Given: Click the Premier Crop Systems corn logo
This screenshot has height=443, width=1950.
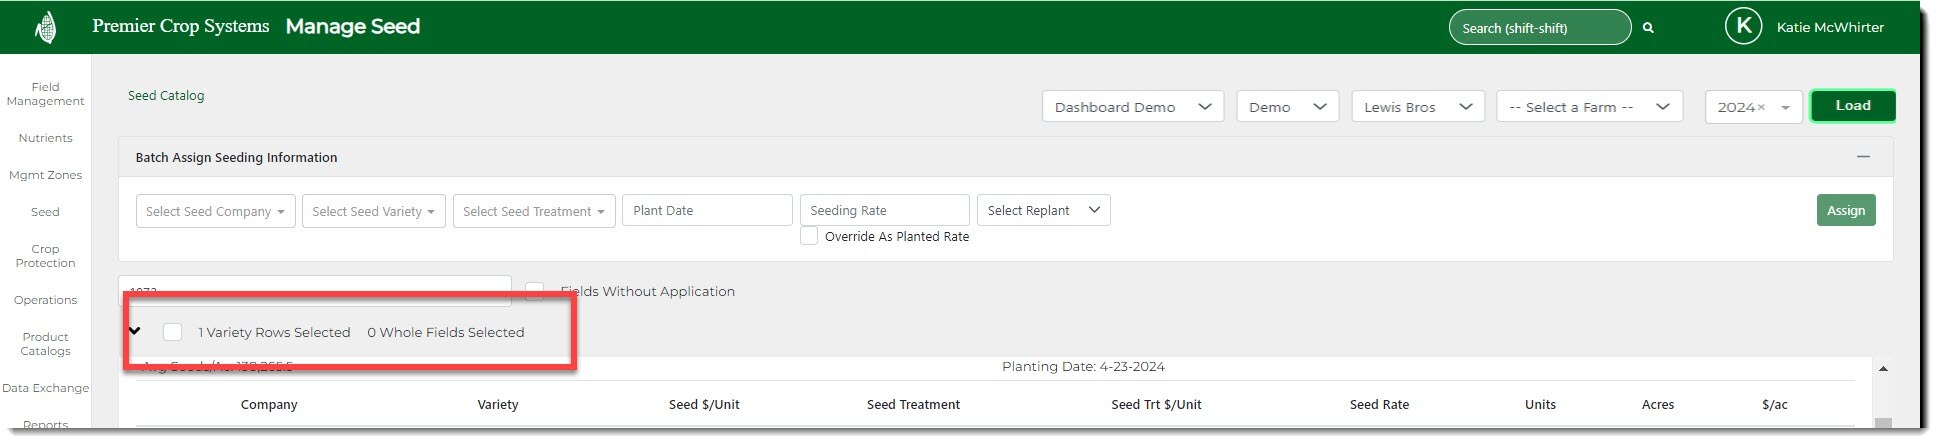Looking at the screenshot, I should pyautogui.click(x=45, y=27).
